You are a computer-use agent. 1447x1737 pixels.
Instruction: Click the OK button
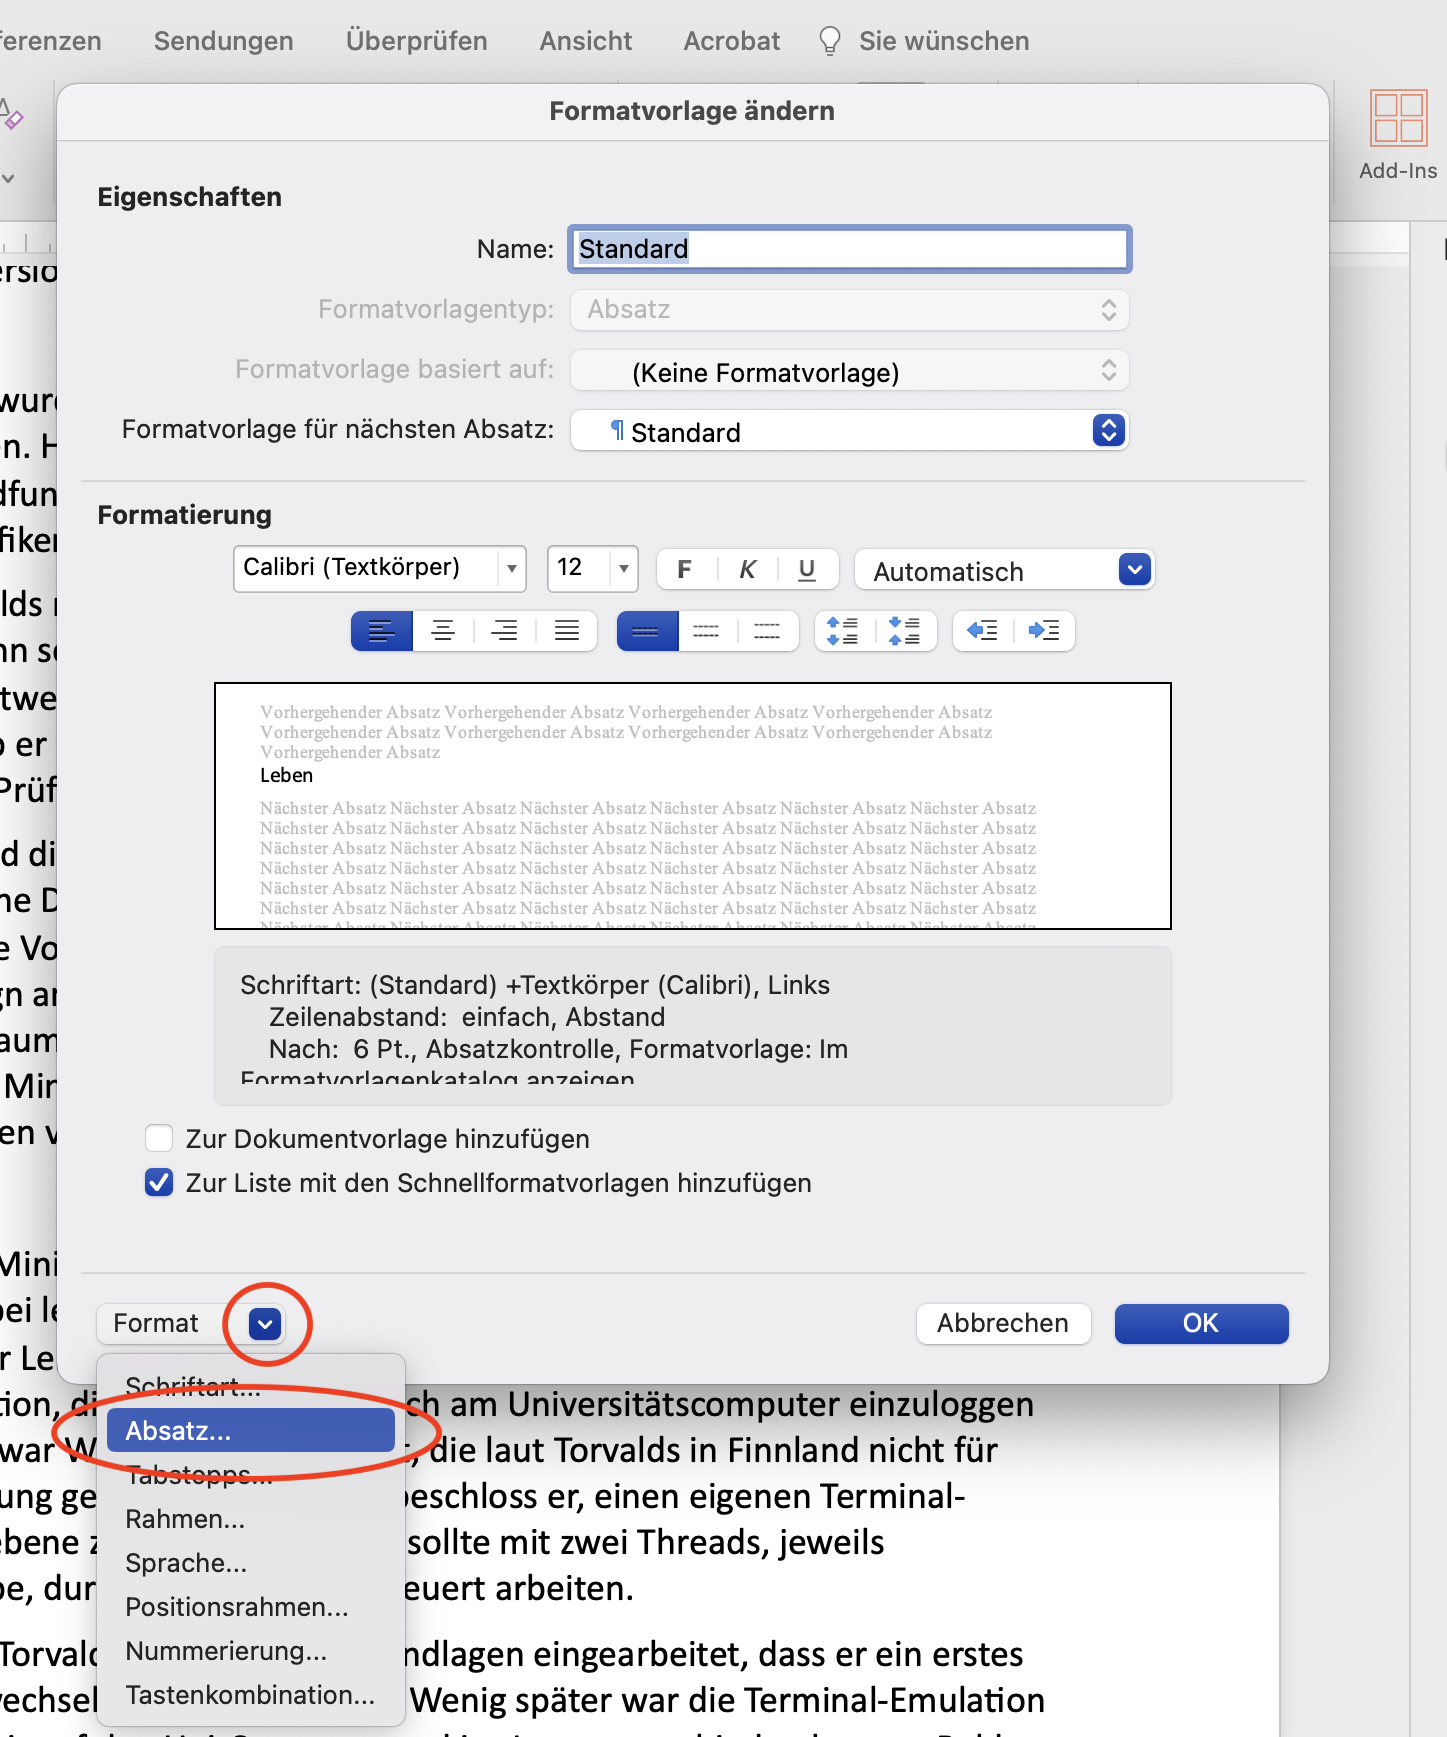1201,1324
